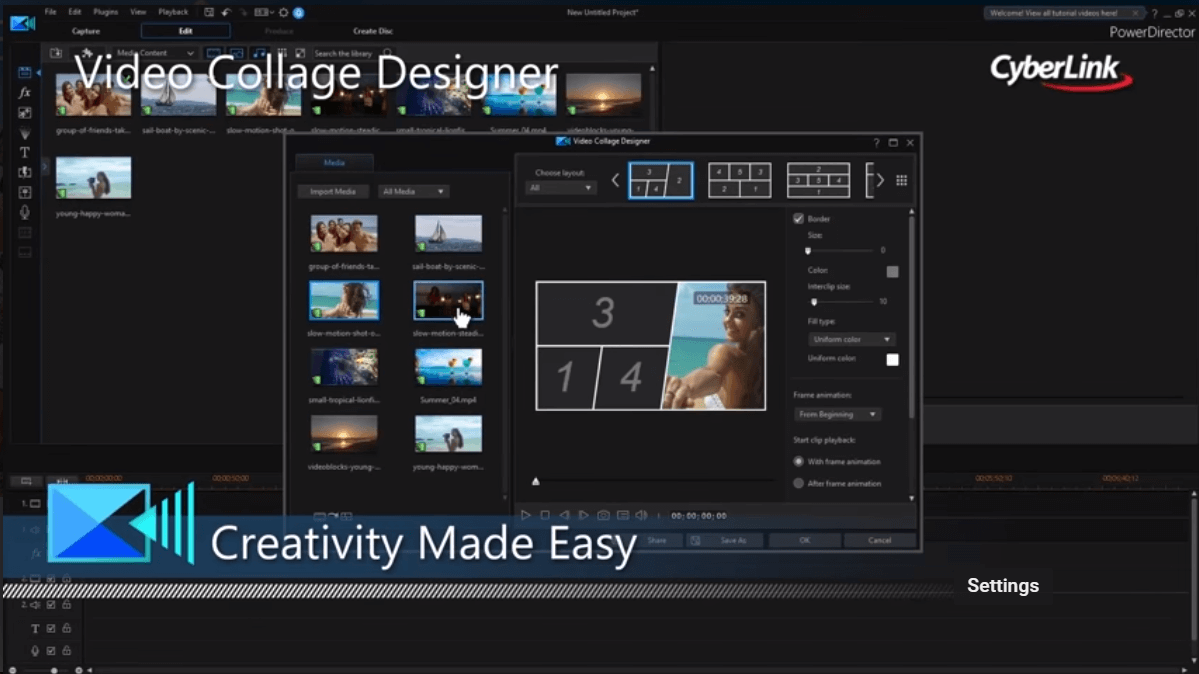Select After frame animation radio option
This screenshot has width=1199, height=674.
[x=798, y=484]
